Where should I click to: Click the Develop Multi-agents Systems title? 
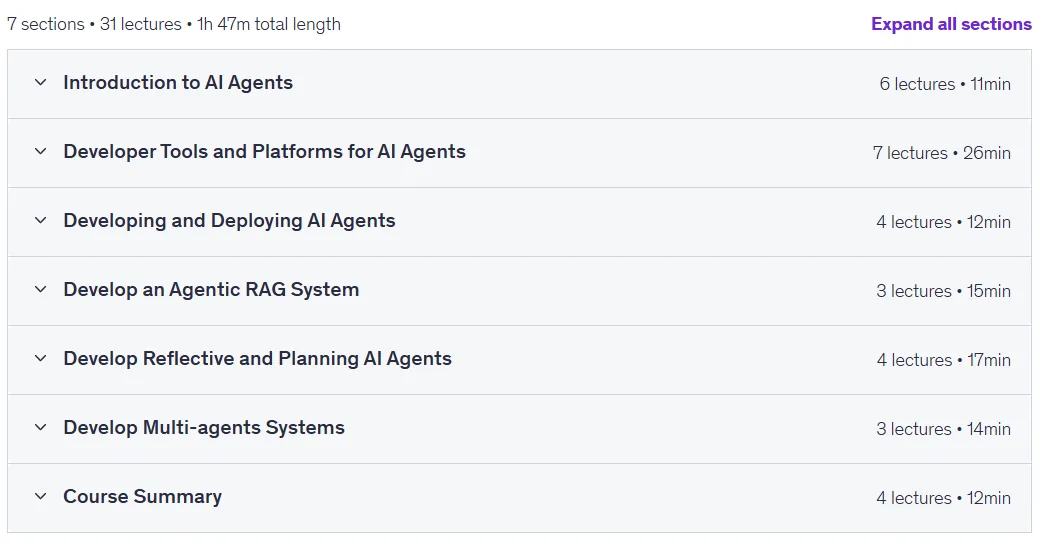click(204, 428)
